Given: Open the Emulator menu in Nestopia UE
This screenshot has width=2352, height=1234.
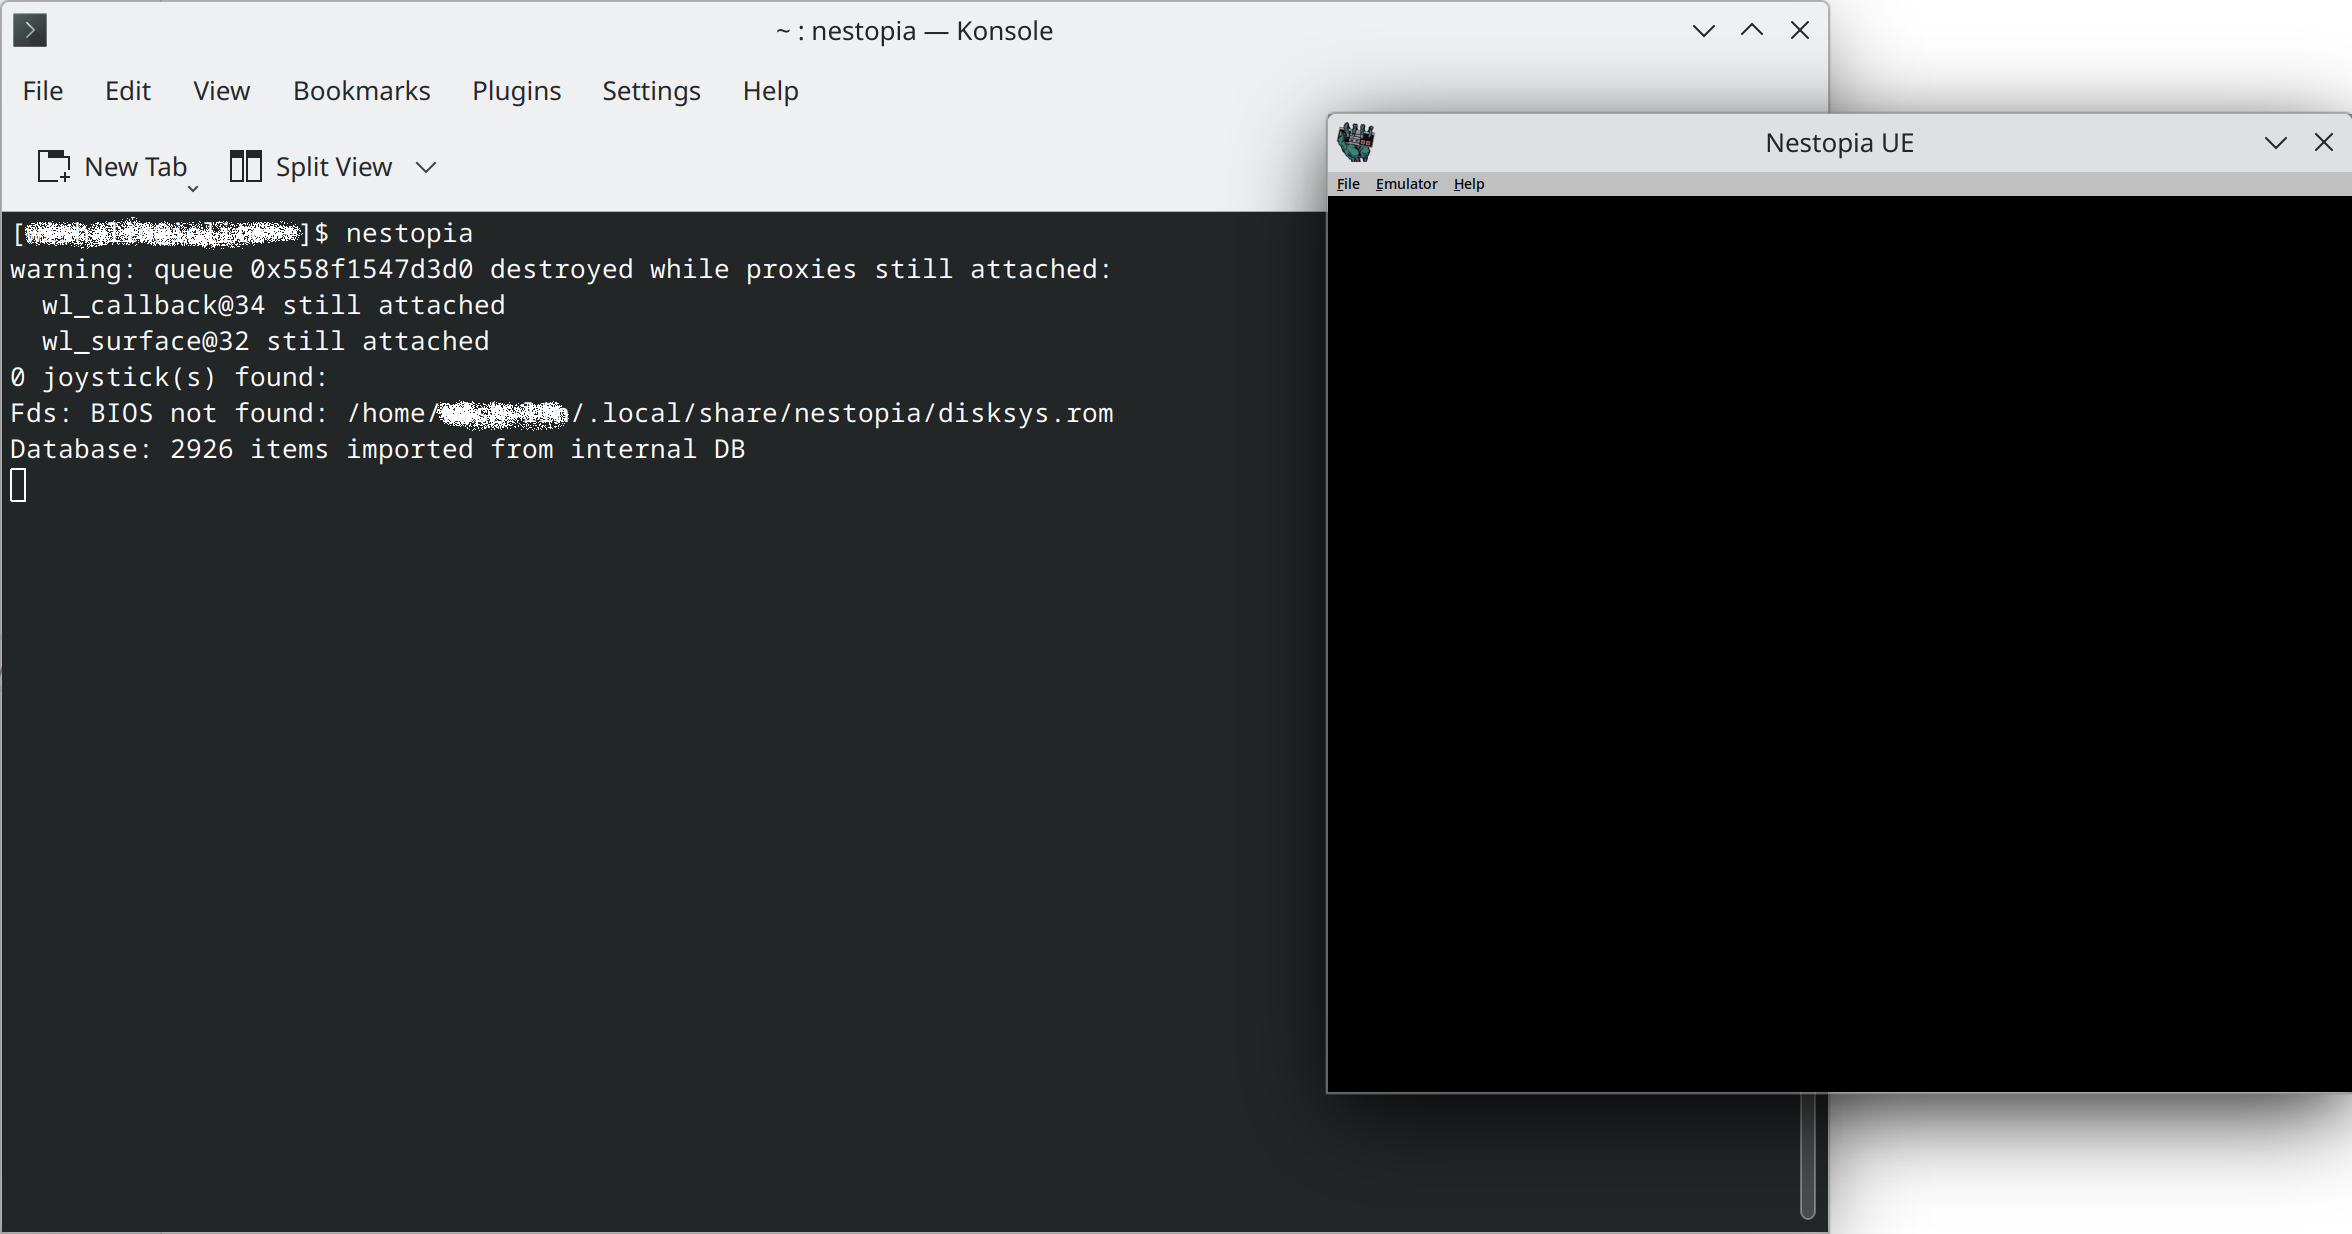Looking at the screenshot, I should [1406, 183].
